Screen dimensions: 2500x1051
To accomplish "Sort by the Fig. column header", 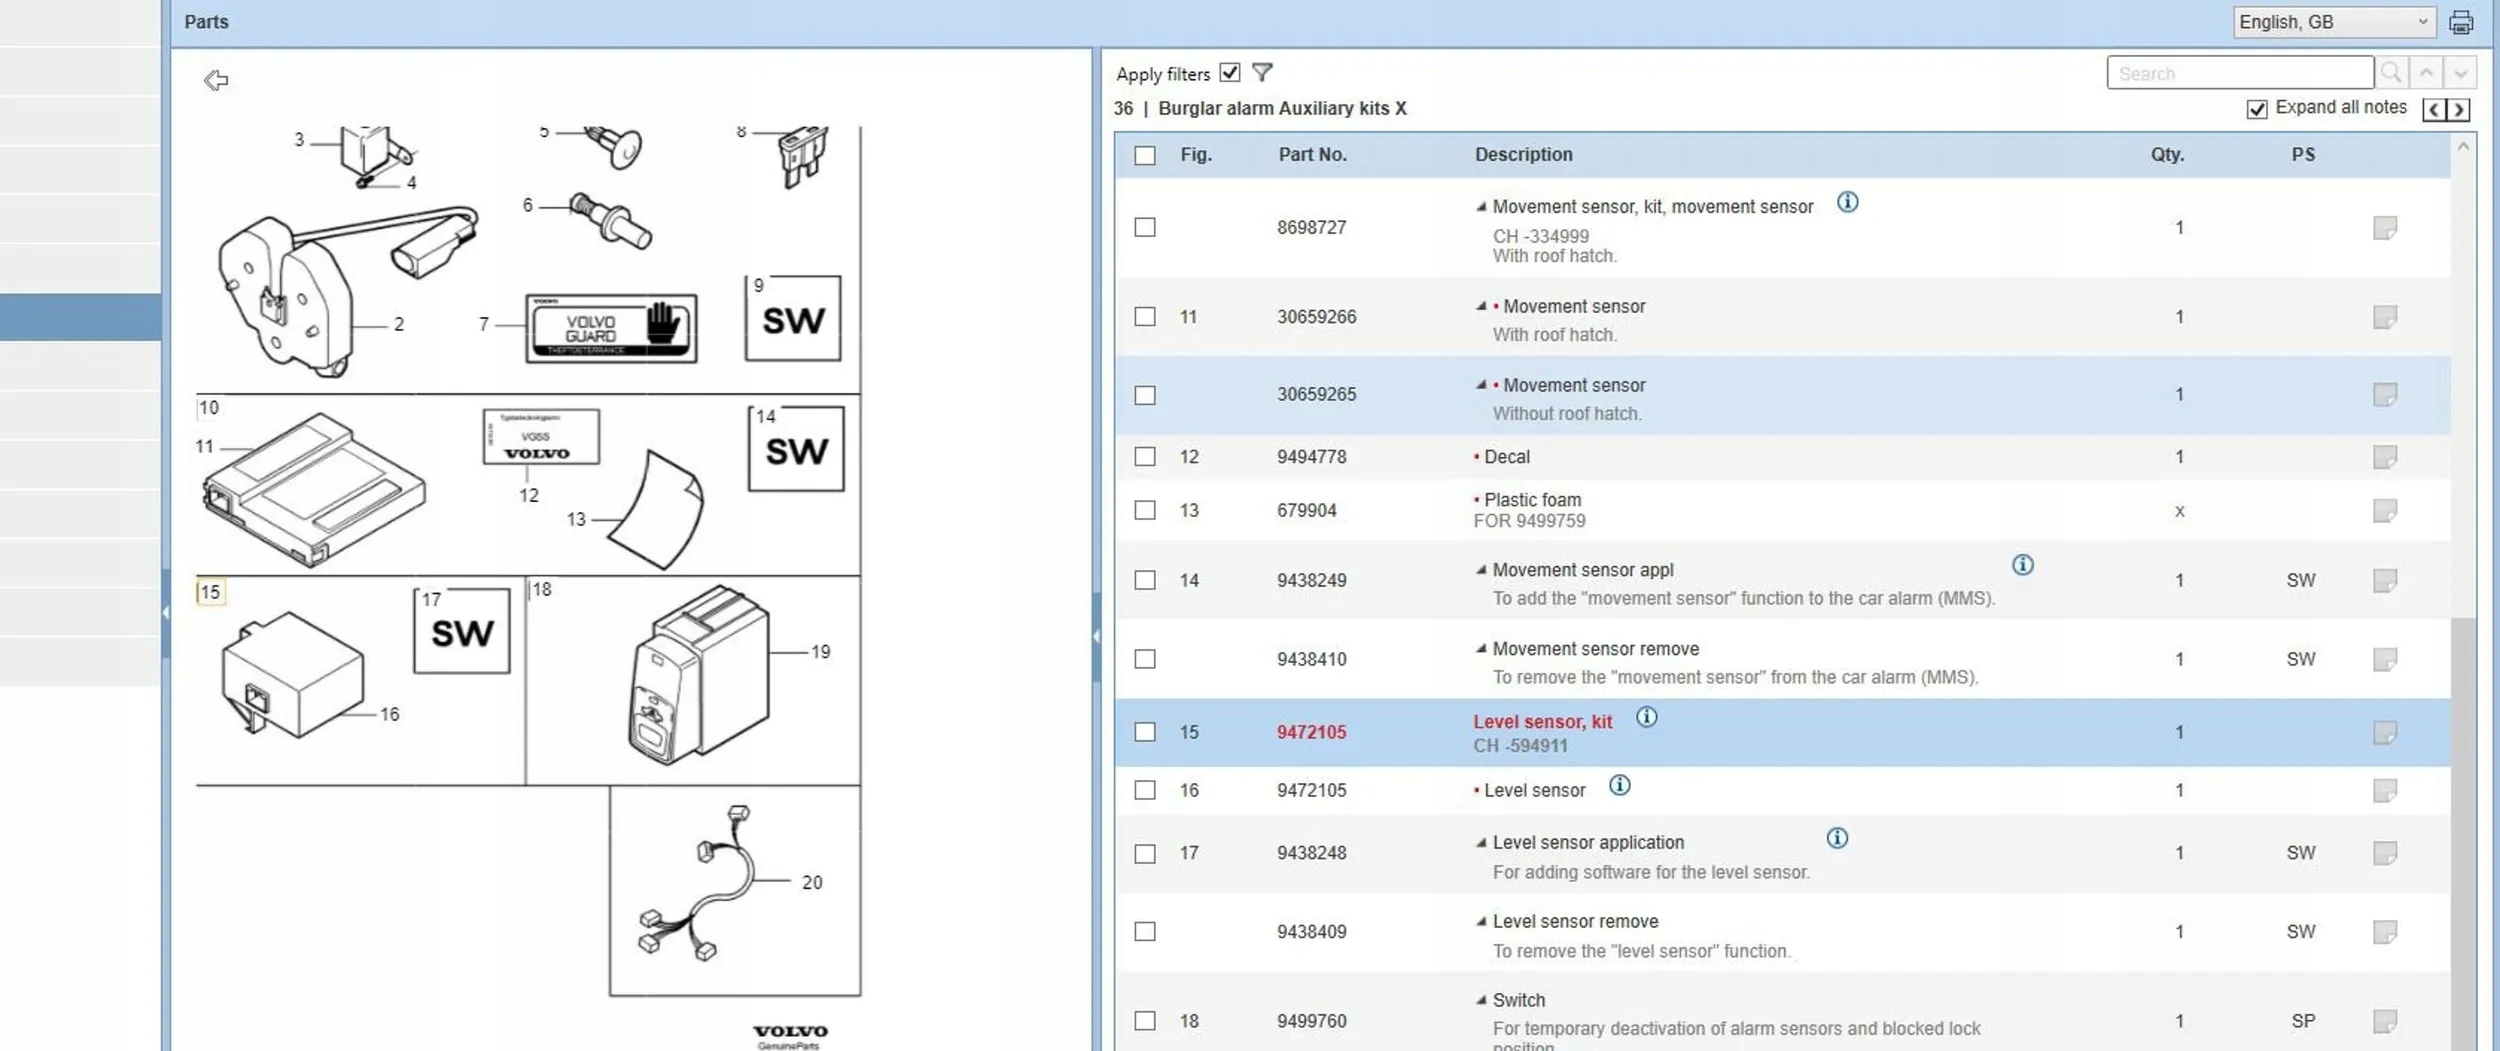I will 1196,155.
